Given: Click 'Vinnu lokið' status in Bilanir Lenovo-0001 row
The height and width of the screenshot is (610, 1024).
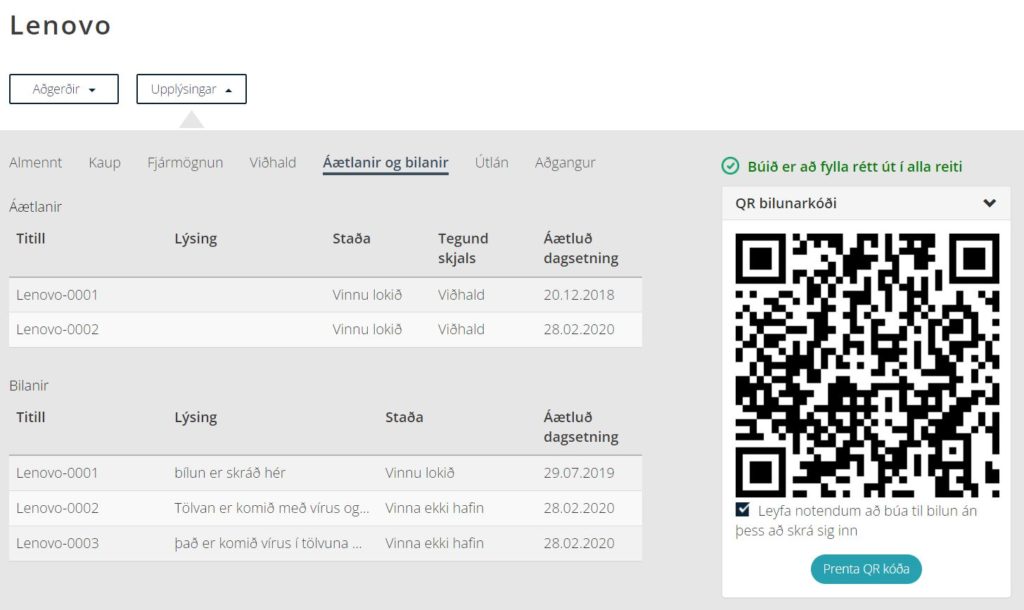Looking at the screenshot, I should pos(420,473).
